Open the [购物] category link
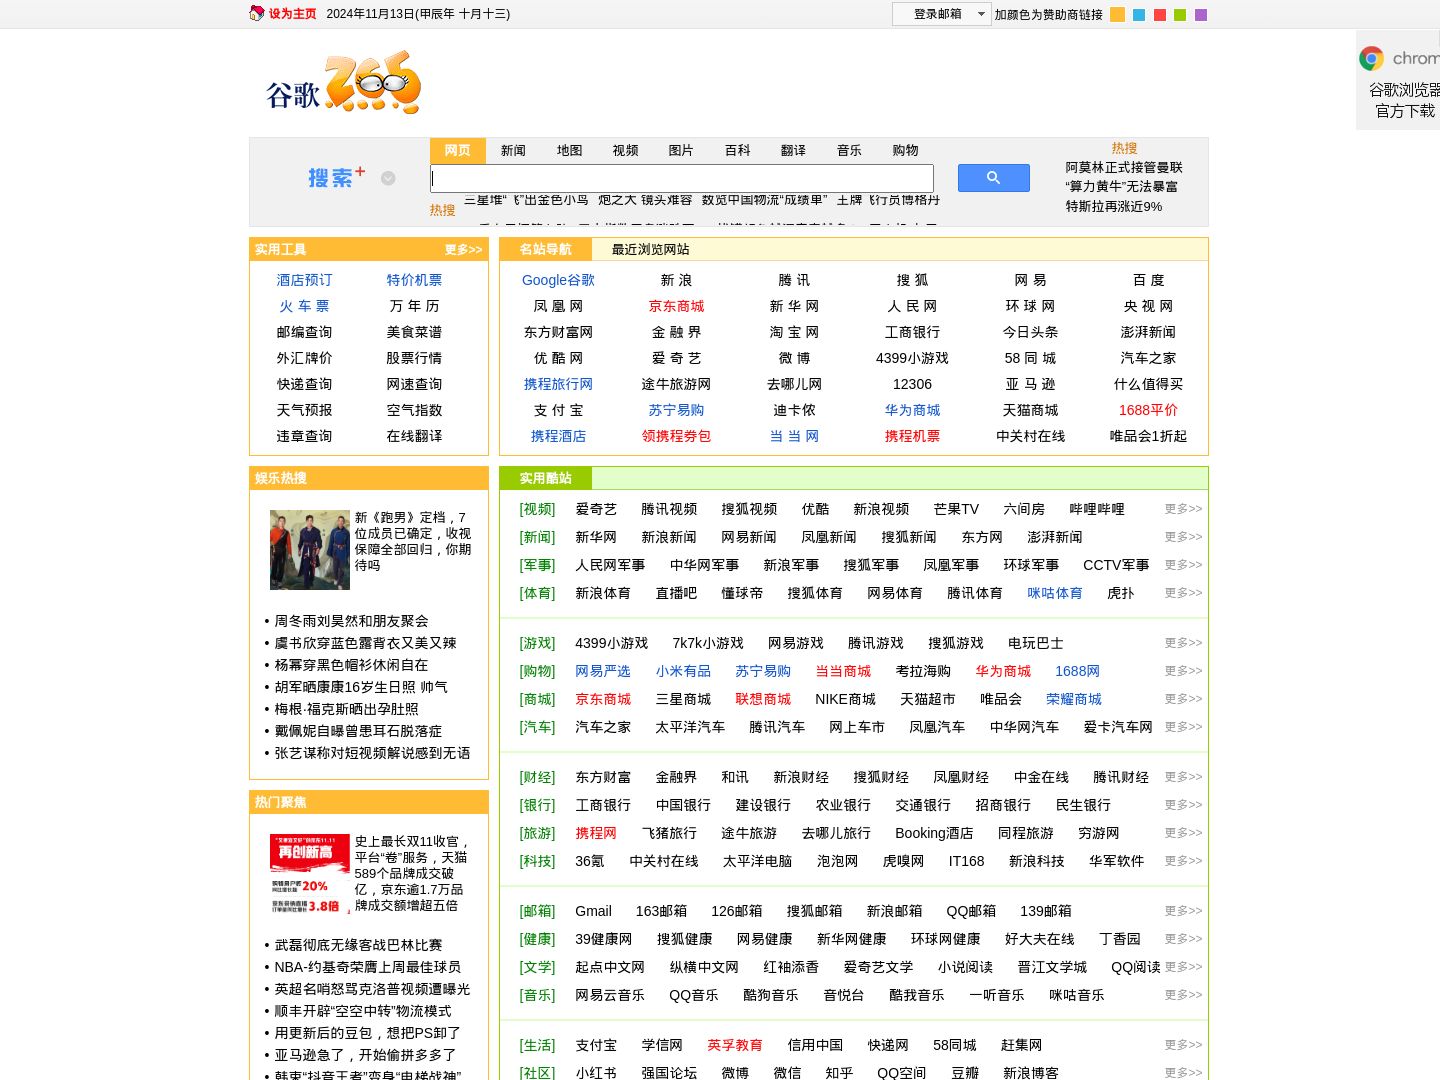 [x=537, y=671]
